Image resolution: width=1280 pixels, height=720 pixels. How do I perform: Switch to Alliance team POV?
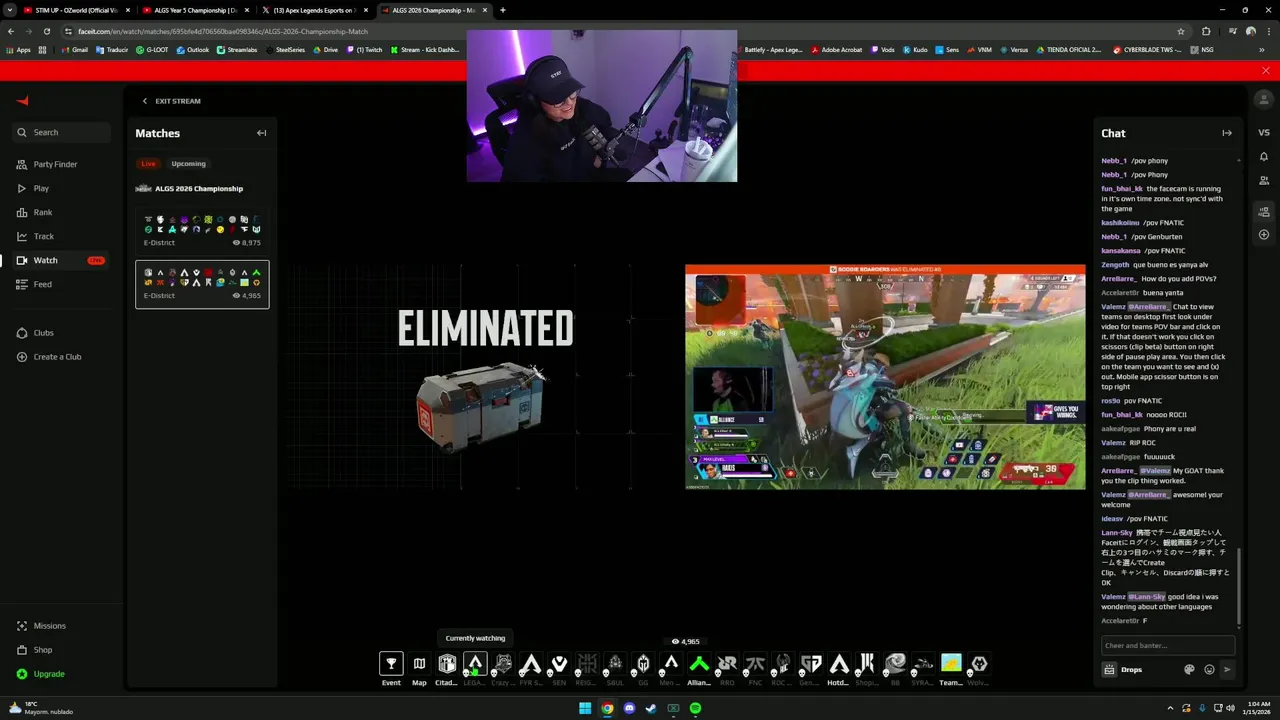tap(699, 664)
